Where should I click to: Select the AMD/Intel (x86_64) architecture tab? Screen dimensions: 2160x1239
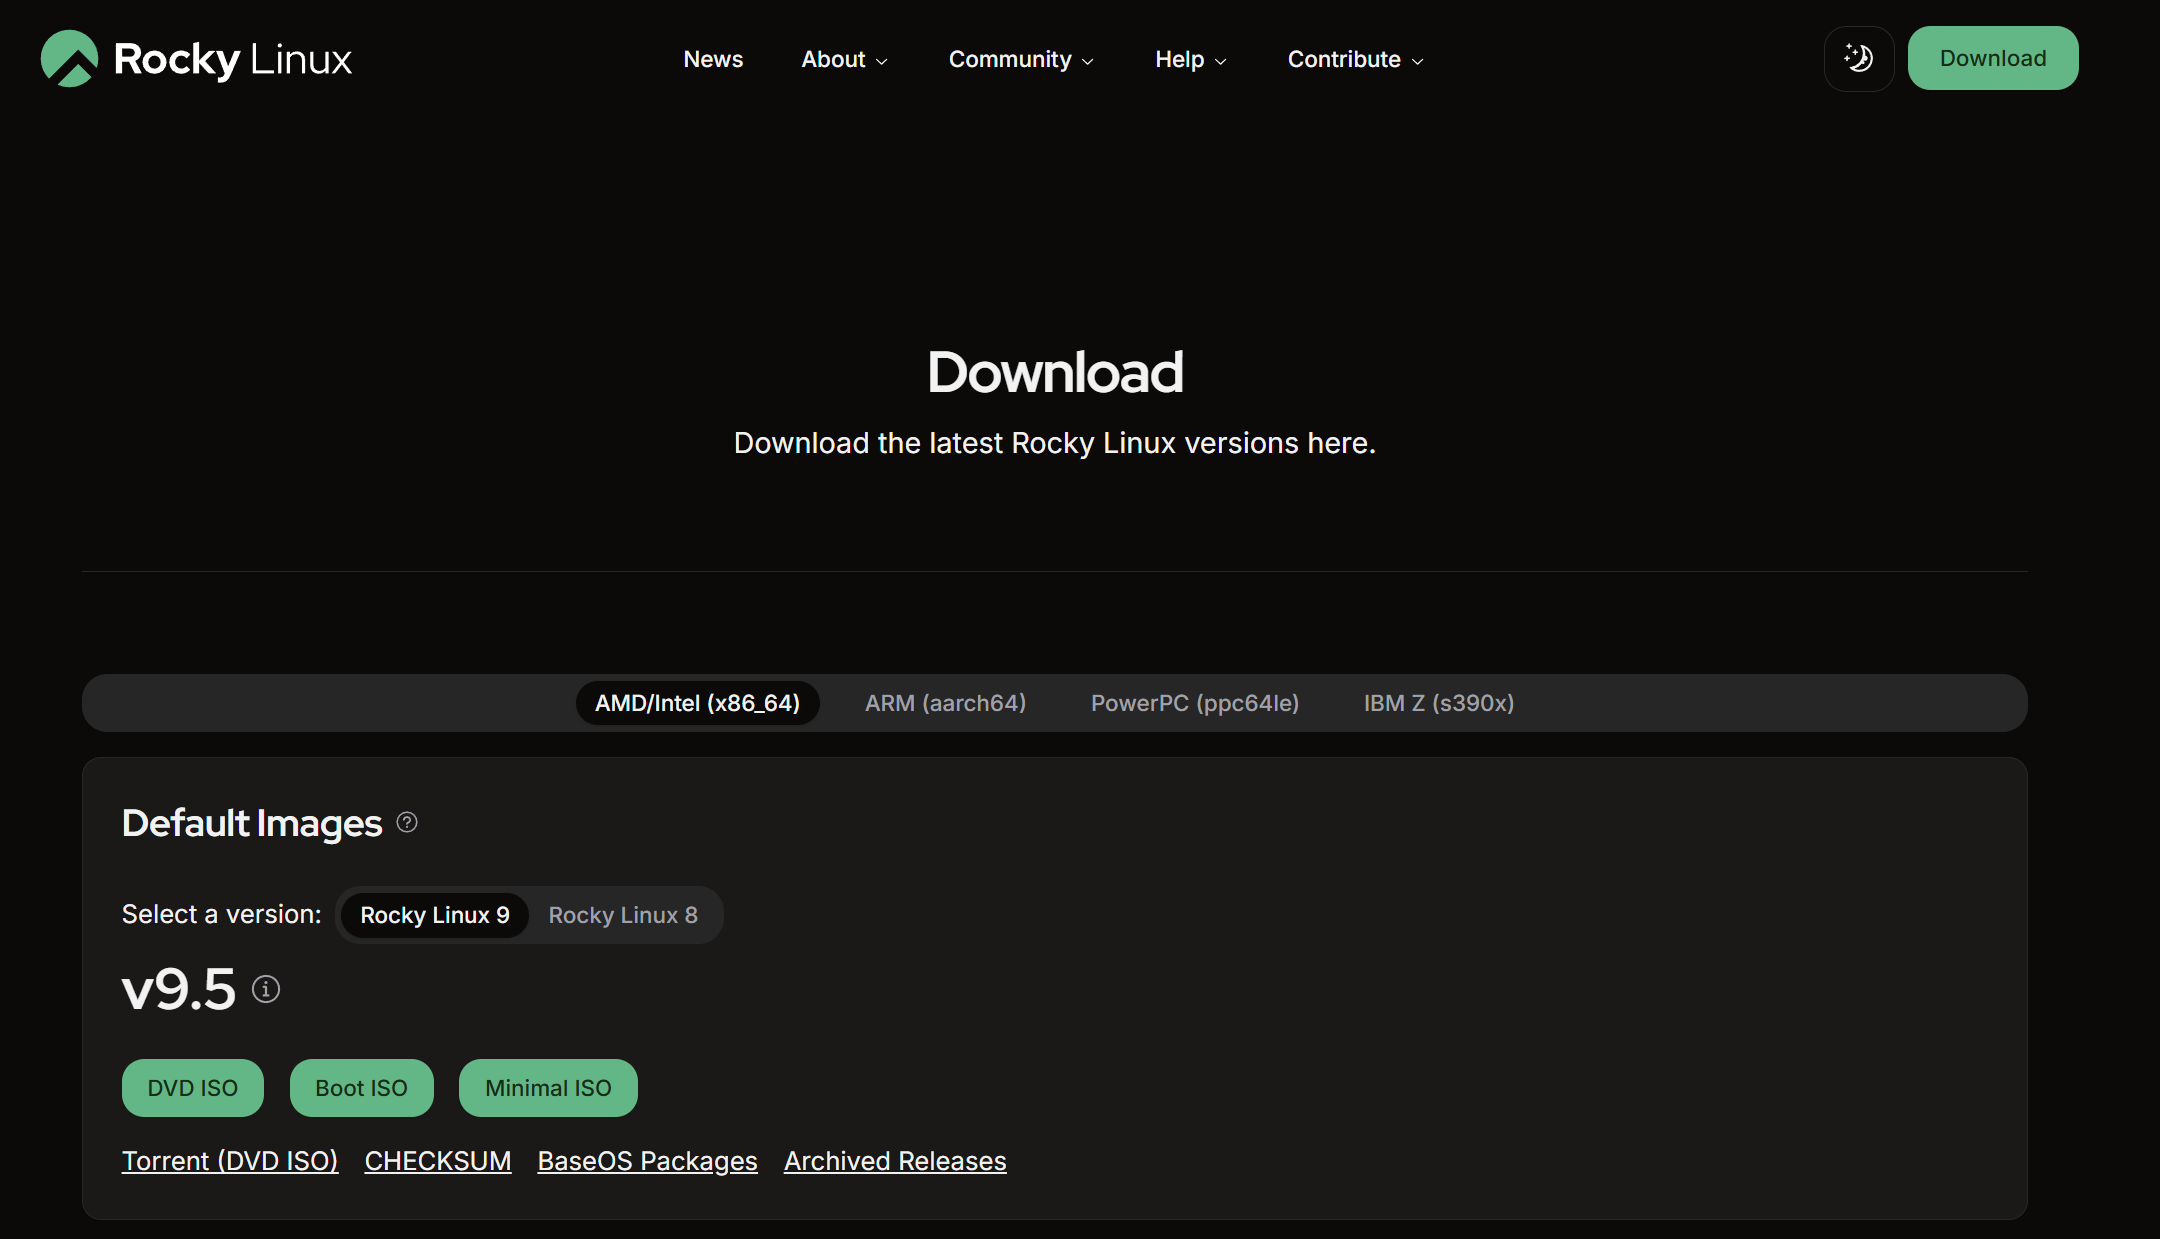[698, 703]
